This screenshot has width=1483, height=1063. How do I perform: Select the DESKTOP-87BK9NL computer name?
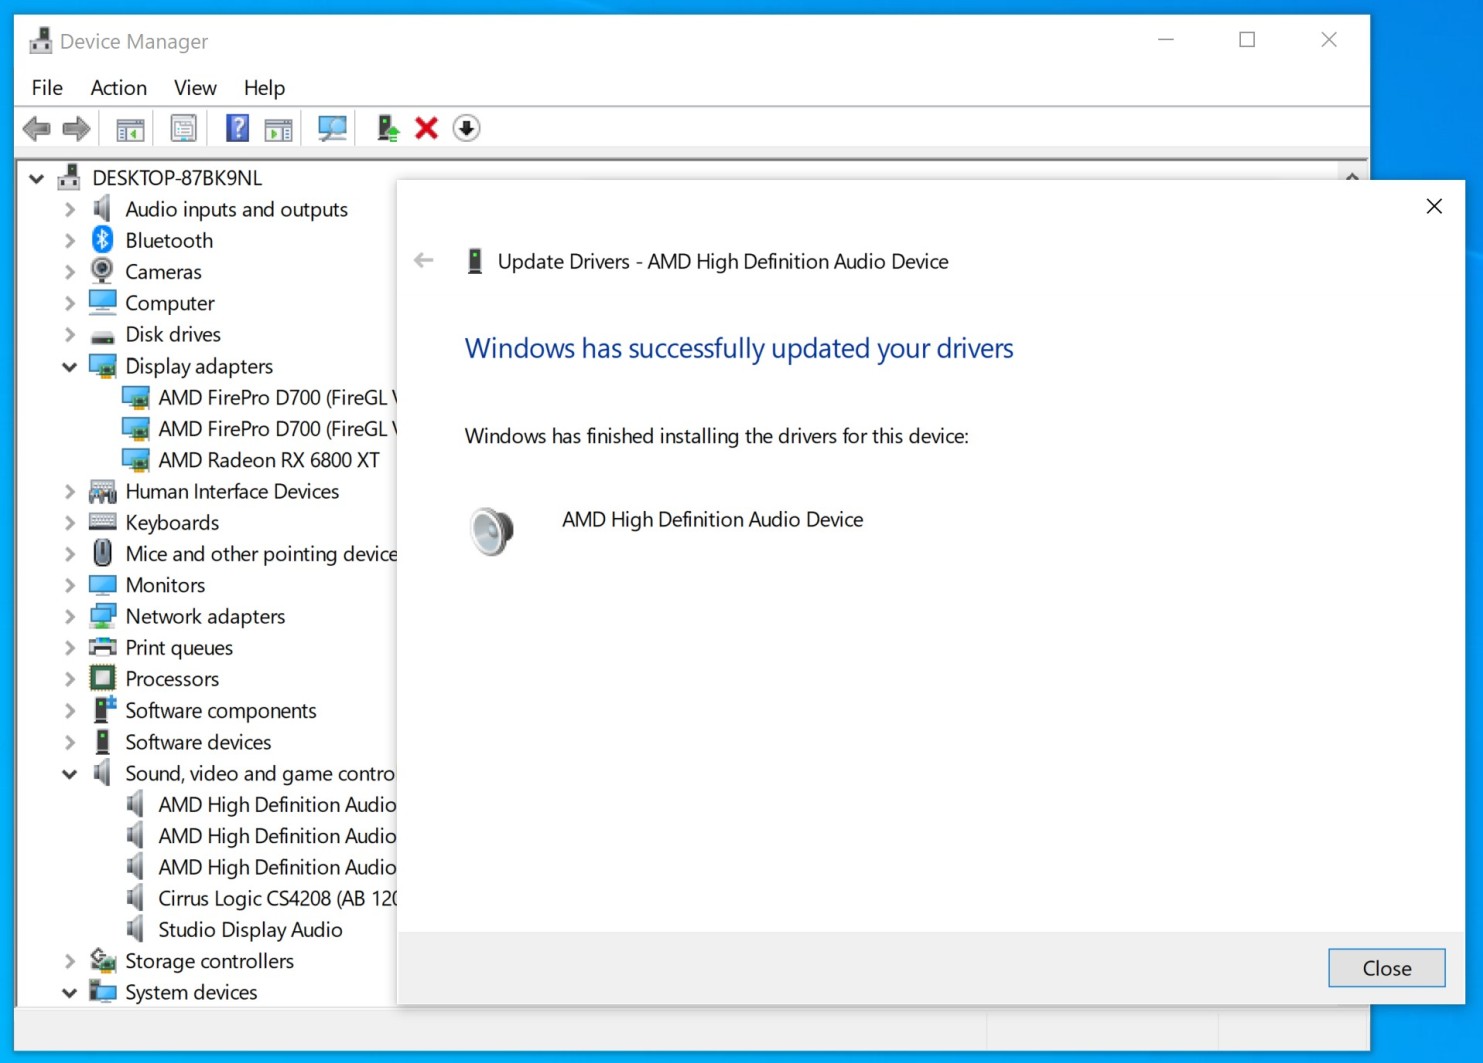click(x=177, y=178)
